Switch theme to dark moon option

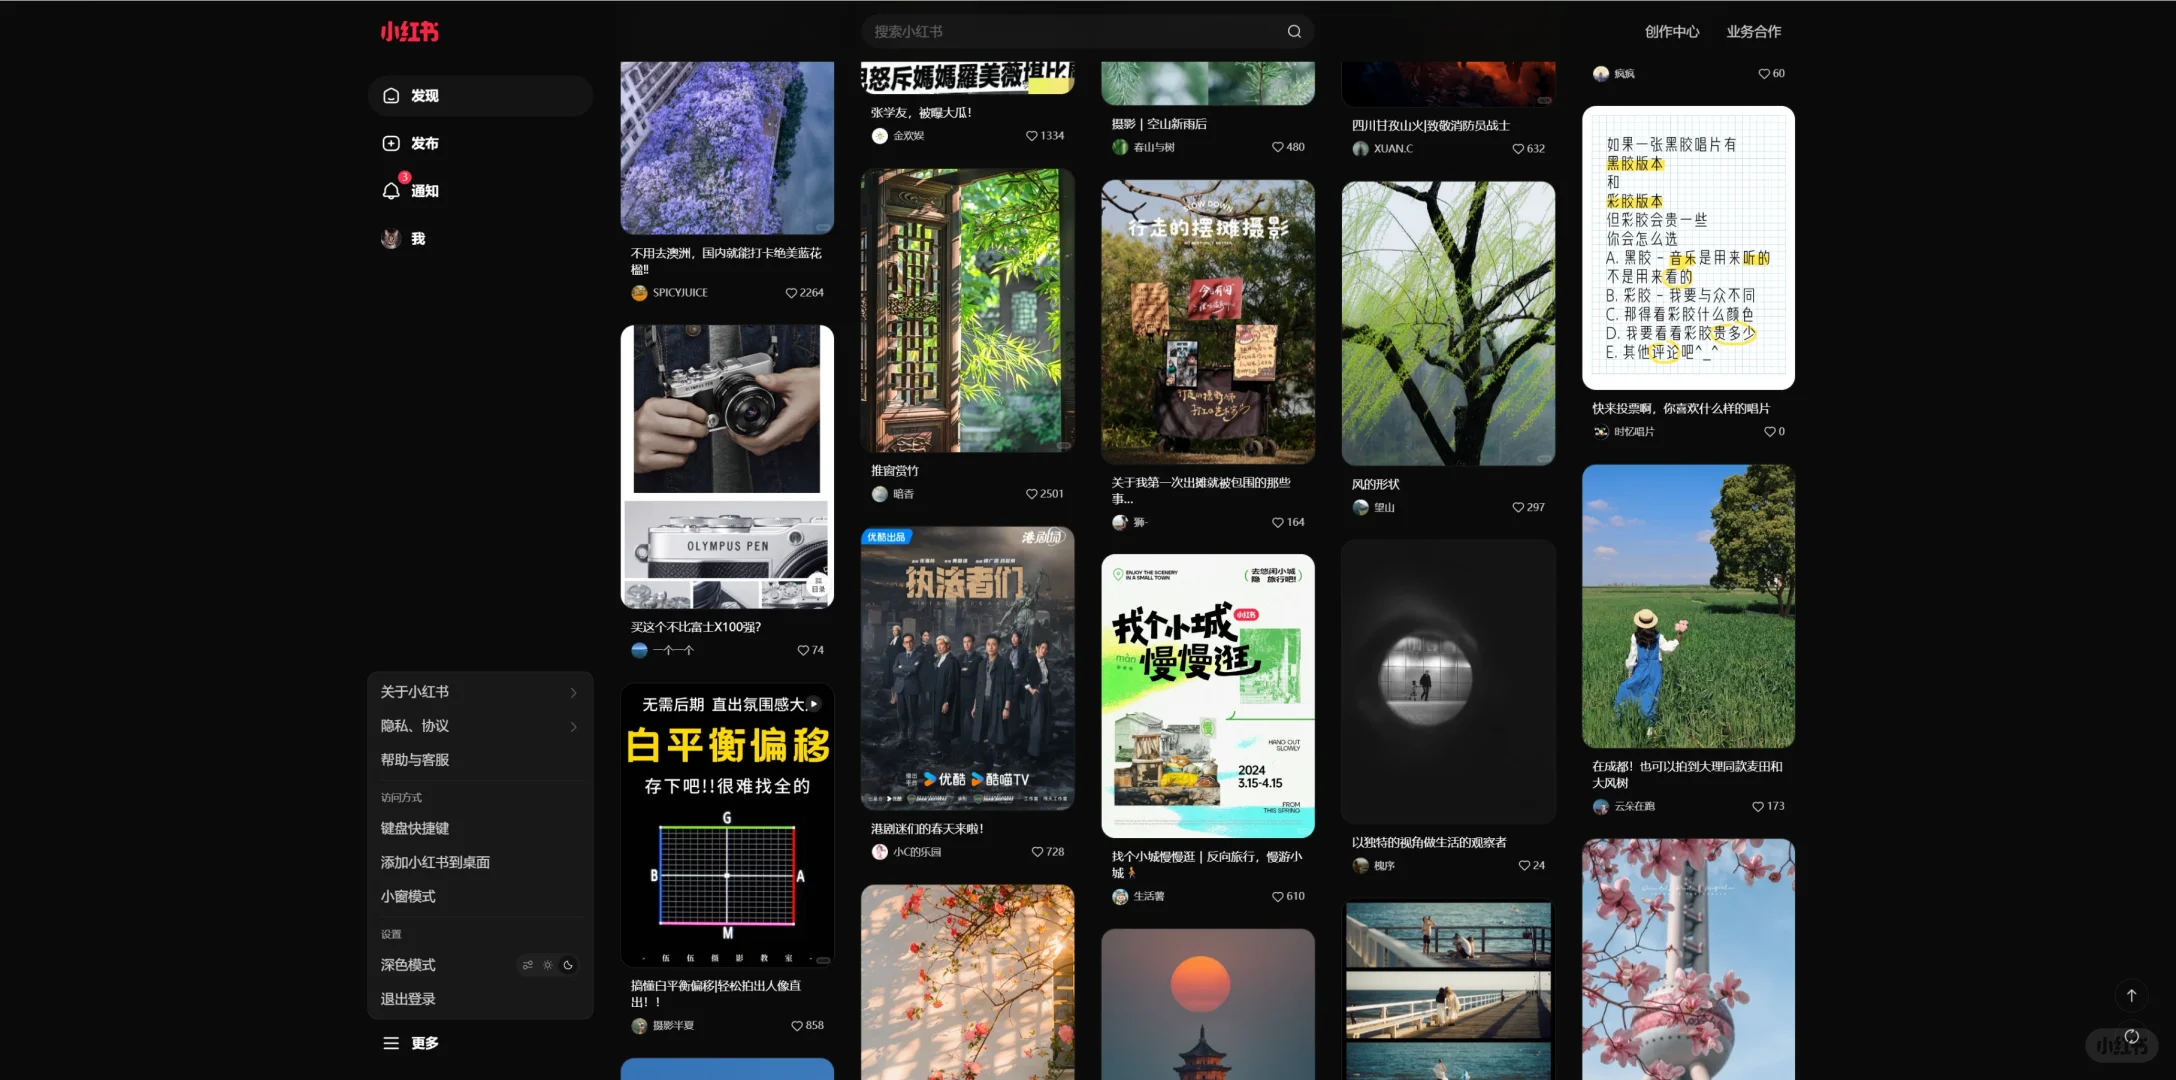(x=568, y=965)
